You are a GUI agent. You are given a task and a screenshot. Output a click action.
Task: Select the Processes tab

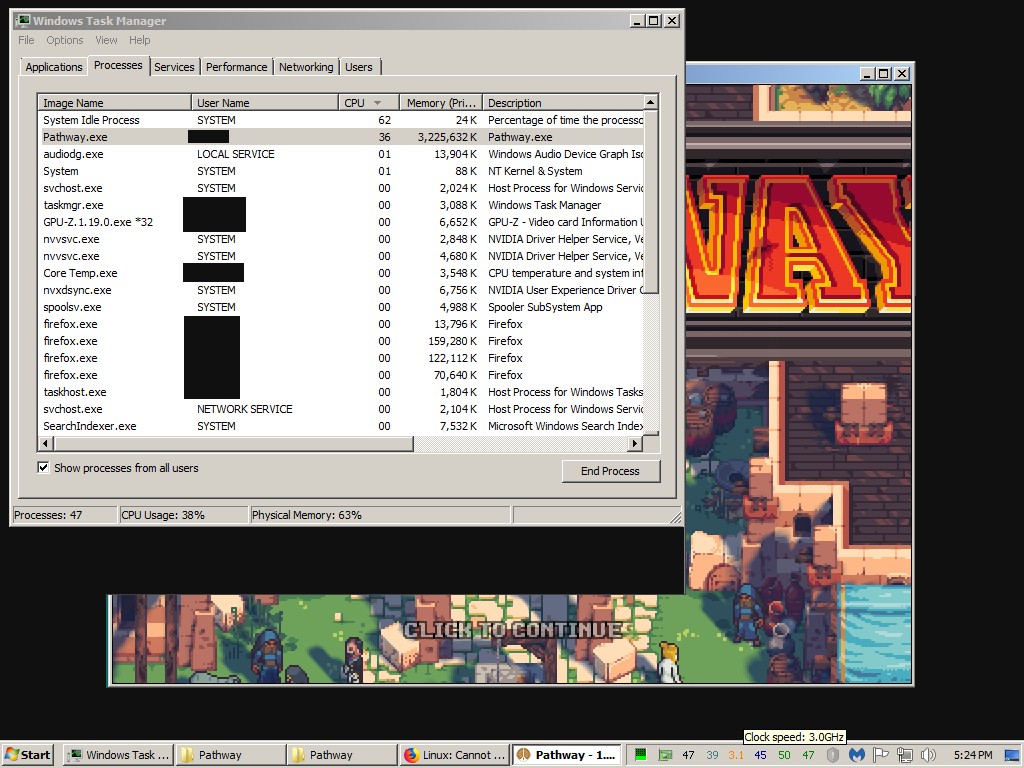coord(118,65)
